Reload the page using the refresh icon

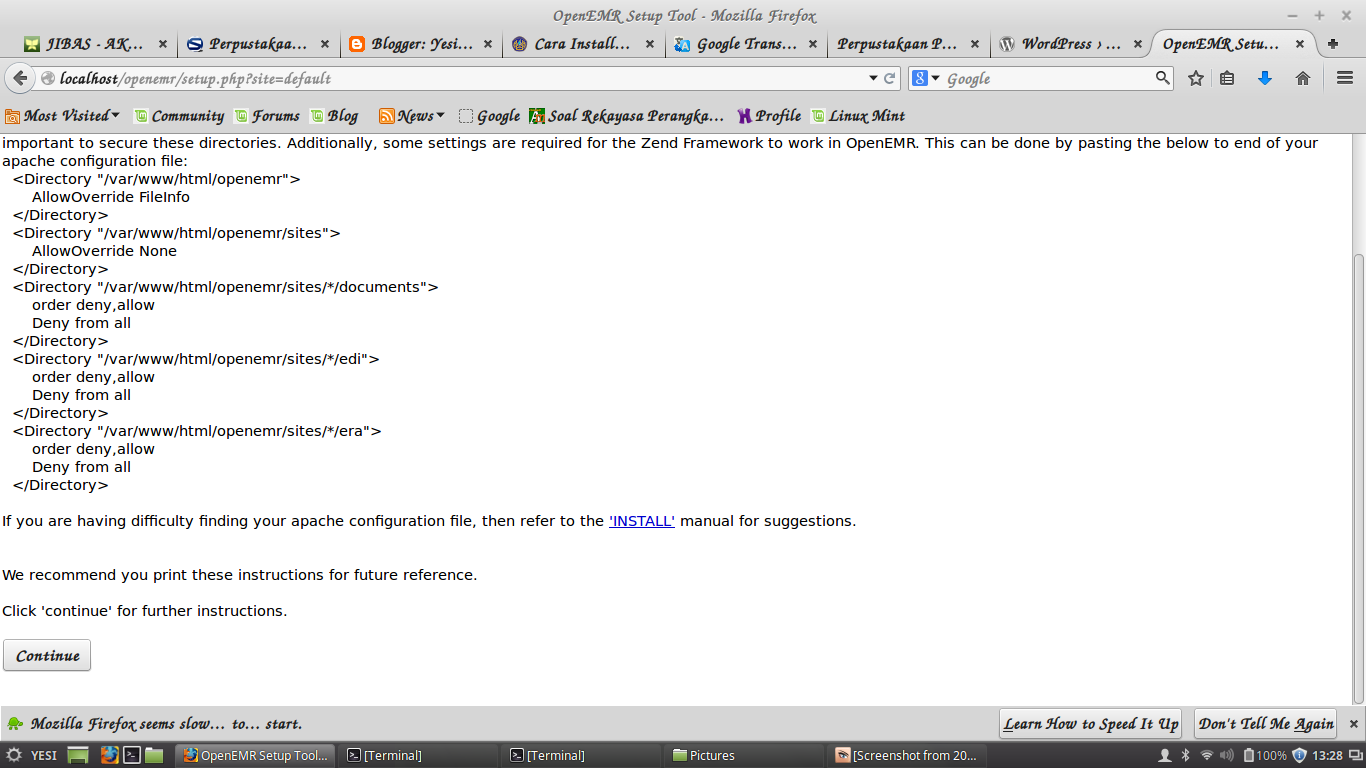point(889,78)
